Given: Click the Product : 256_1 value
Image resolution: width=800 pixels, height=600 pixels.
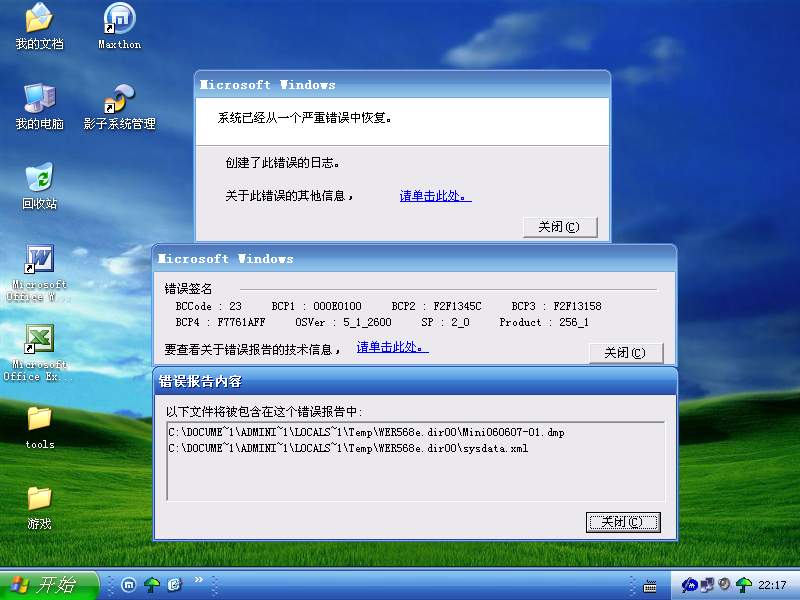Looking at the screenshot, I should point(544,322).
